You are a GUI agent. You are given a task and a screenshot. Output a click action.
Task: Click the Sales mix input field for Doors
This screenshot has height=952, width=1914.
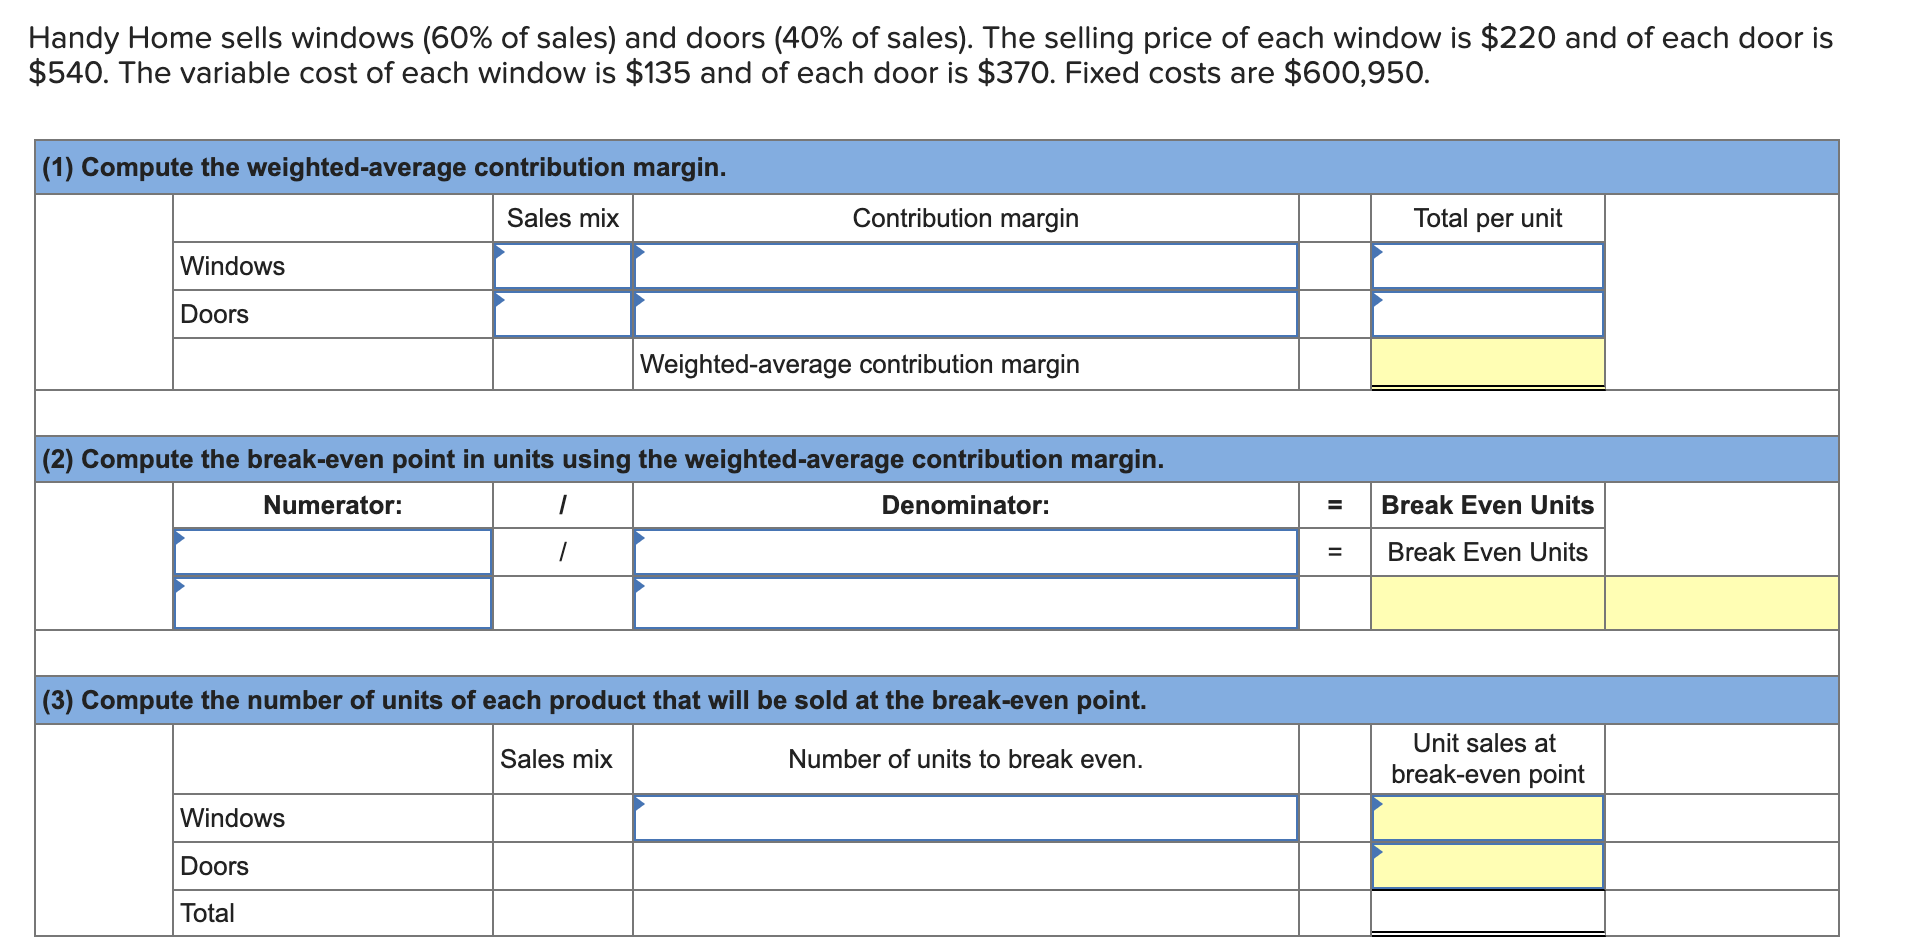[561, 314]
